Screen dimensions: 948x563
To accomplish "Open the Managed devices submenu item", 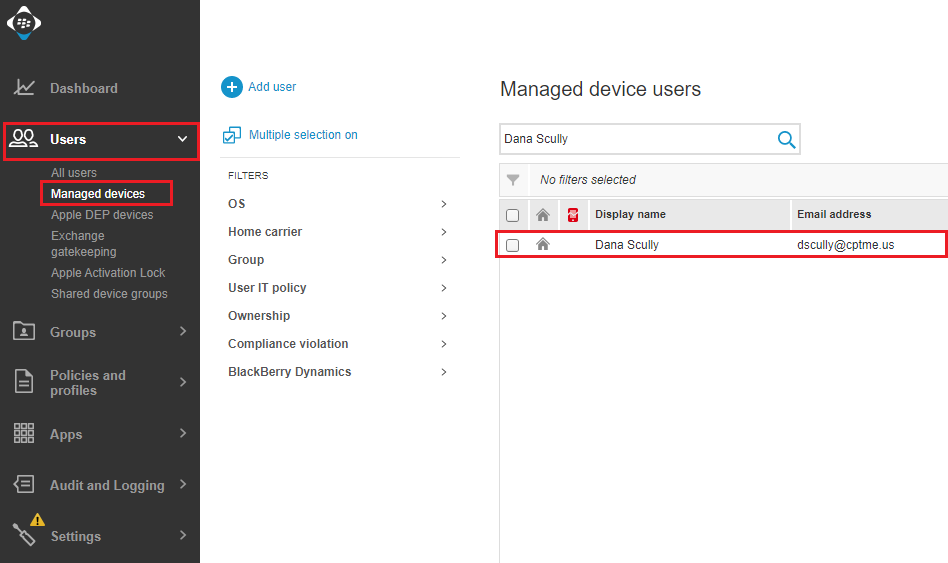I will click(98, 194).
